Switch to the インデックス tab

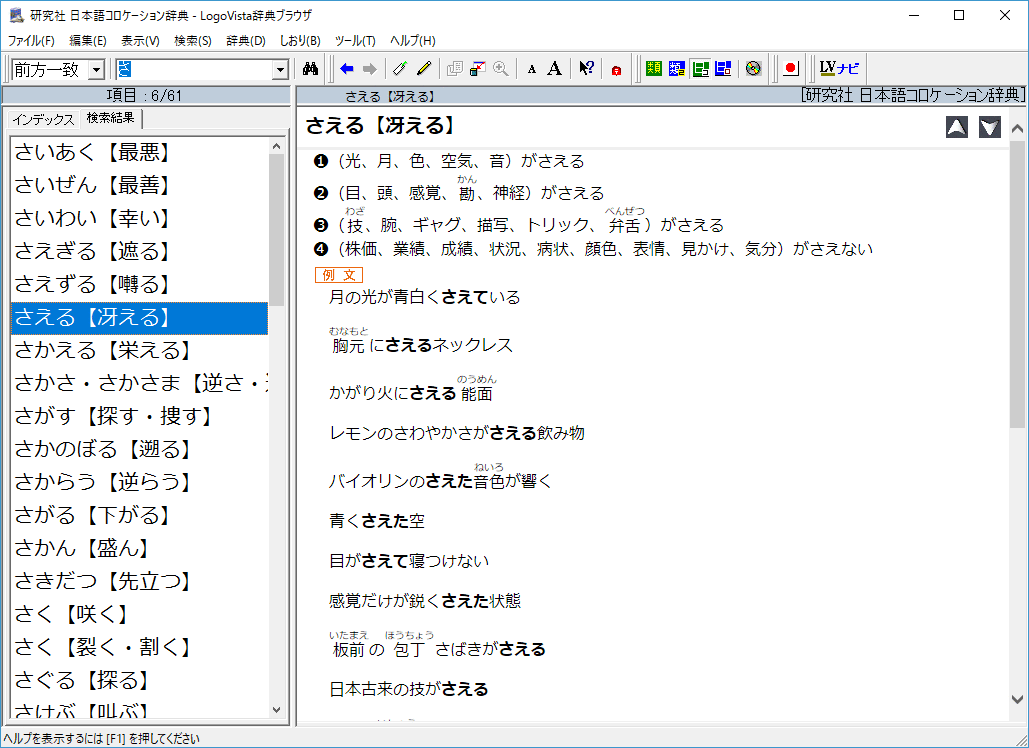43,119
